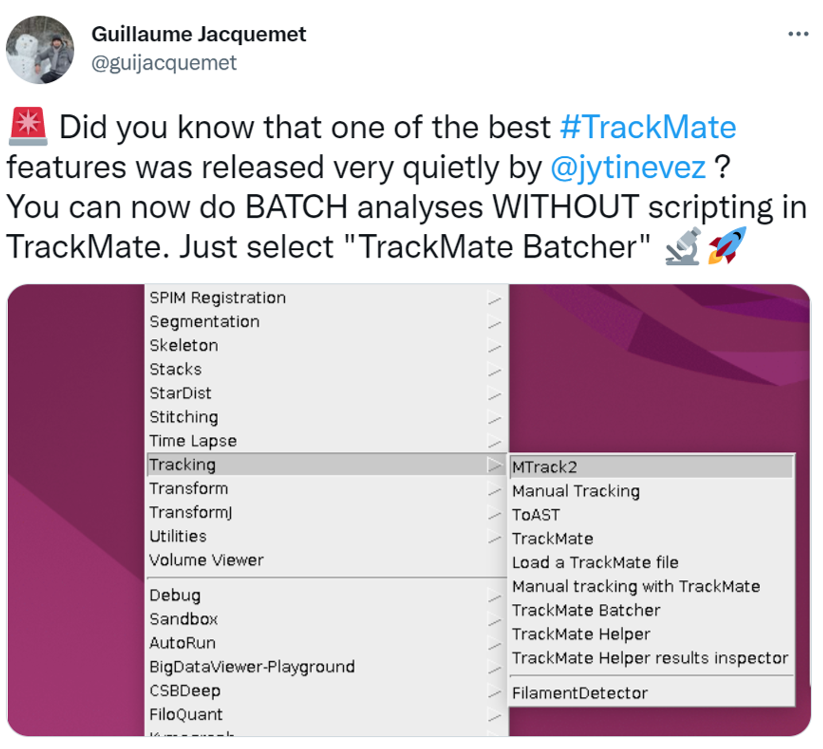Click the @guijacquemet handle
This screenshot has width=823, height=749.
[164, 63]
